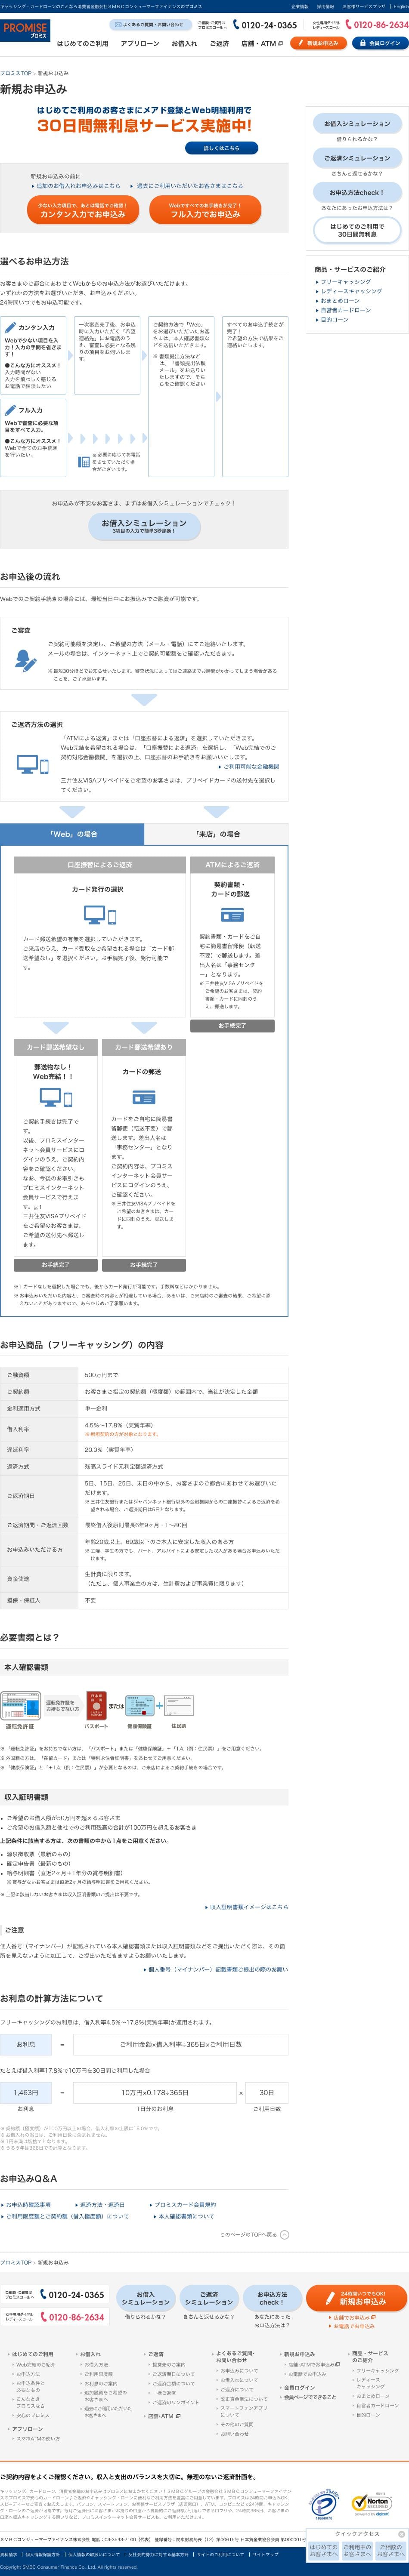Click the お借入シミュレーション sidebar button
409x2576 pixels.
pos(357,124)
